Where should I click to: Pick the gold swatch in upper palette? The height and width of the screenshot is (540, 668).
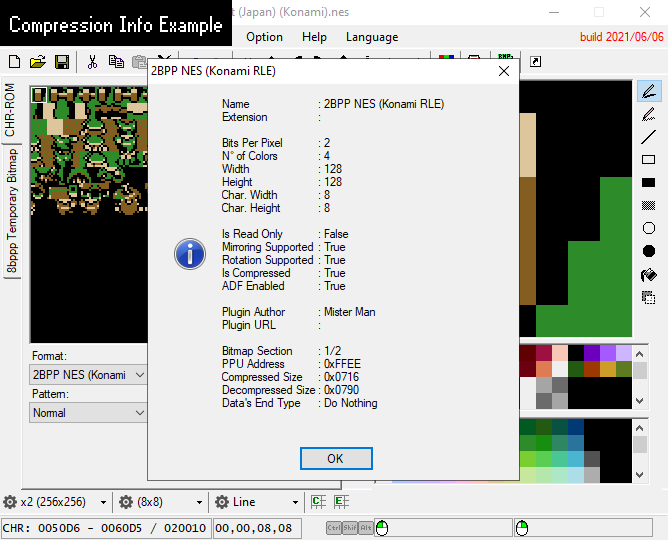[x=608, y=369]
